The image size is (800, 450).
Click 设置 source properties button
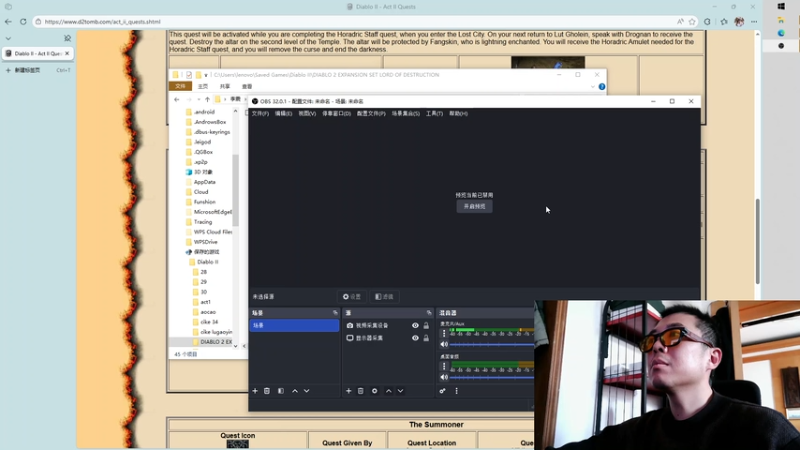[352, 296]
